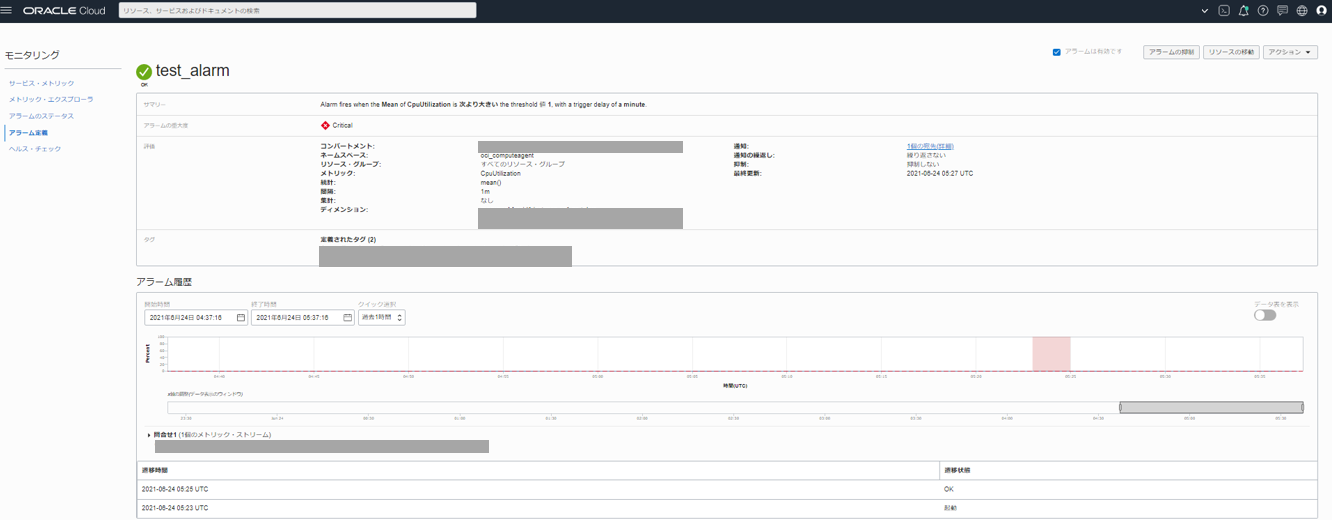Viewport: 1332px width, 522px height.
Task: Uncheck the アラームは有効です checkbox
Action: 1057,52
